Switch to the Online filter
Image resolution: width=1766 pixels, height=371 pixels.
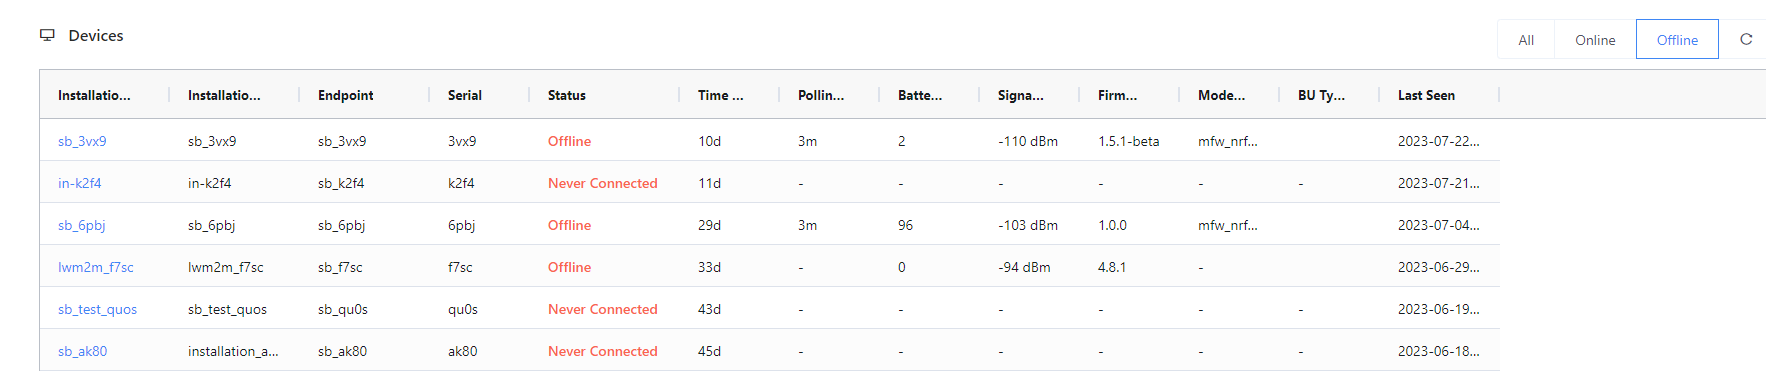coord(1595,40)
